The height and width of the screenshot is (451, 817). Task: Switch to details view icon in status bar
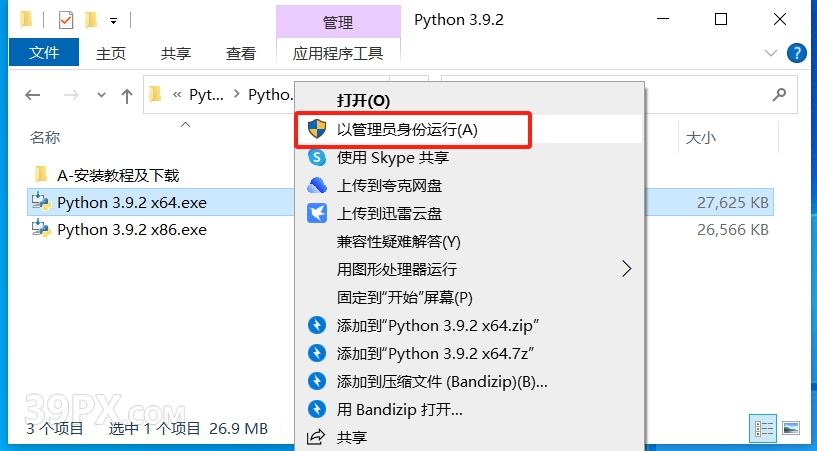tap(763, 429)
